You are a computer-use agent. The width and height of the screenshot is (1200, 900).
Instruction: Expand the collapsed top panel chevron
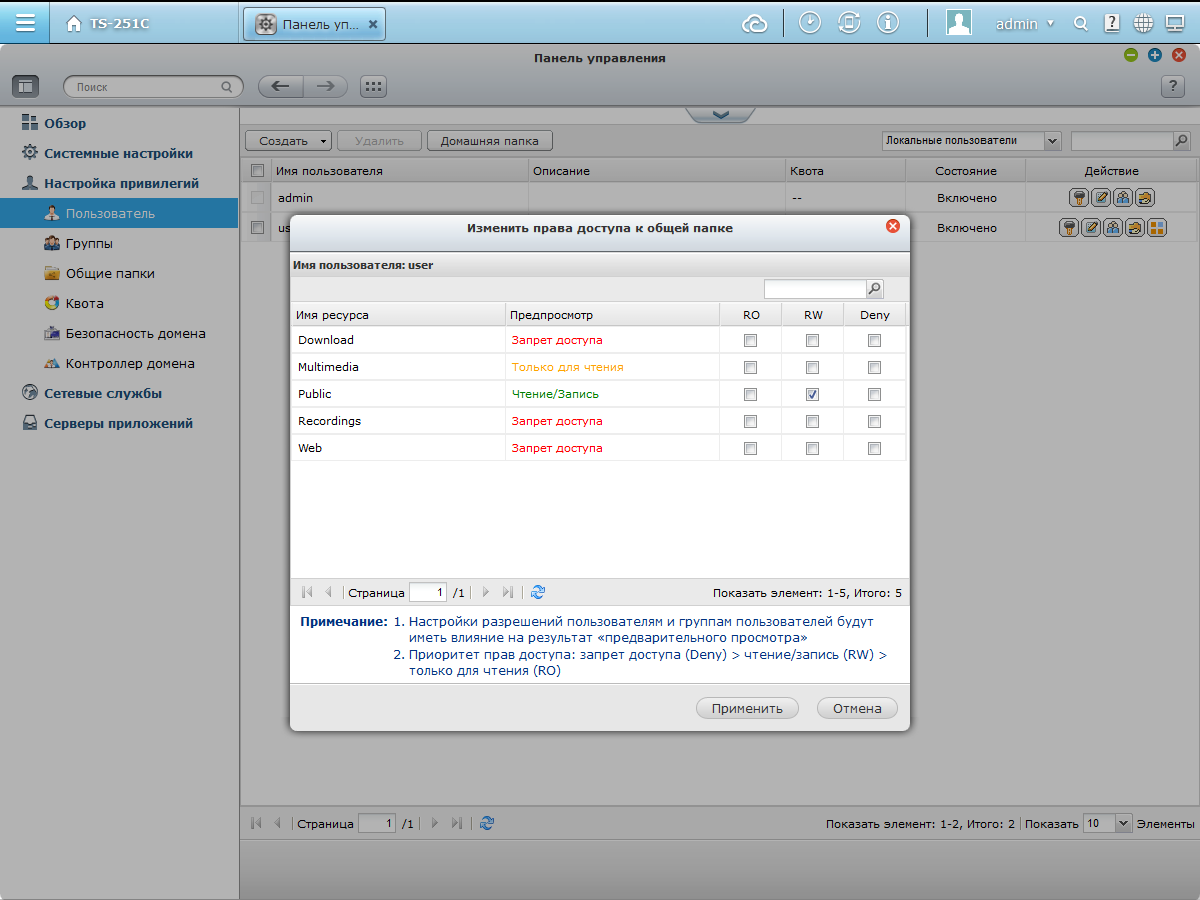pos(720,115)
